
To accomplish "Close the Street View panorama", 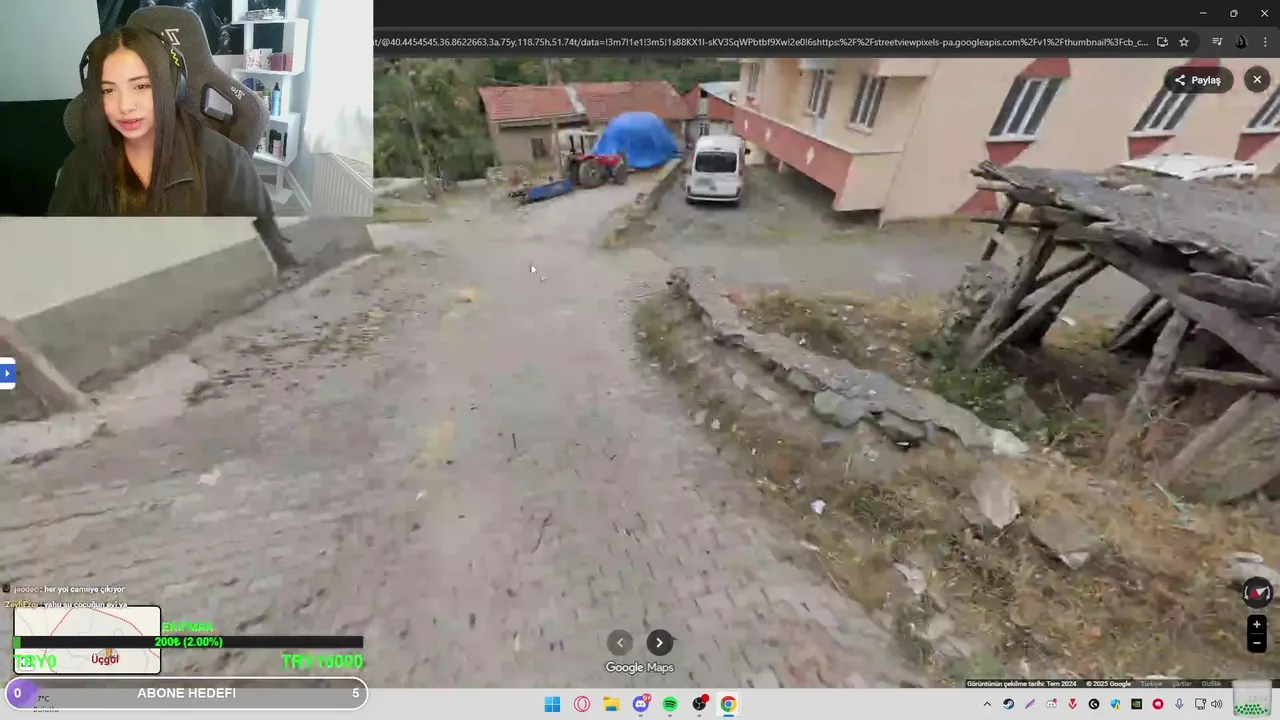I will coord(1257,80).
